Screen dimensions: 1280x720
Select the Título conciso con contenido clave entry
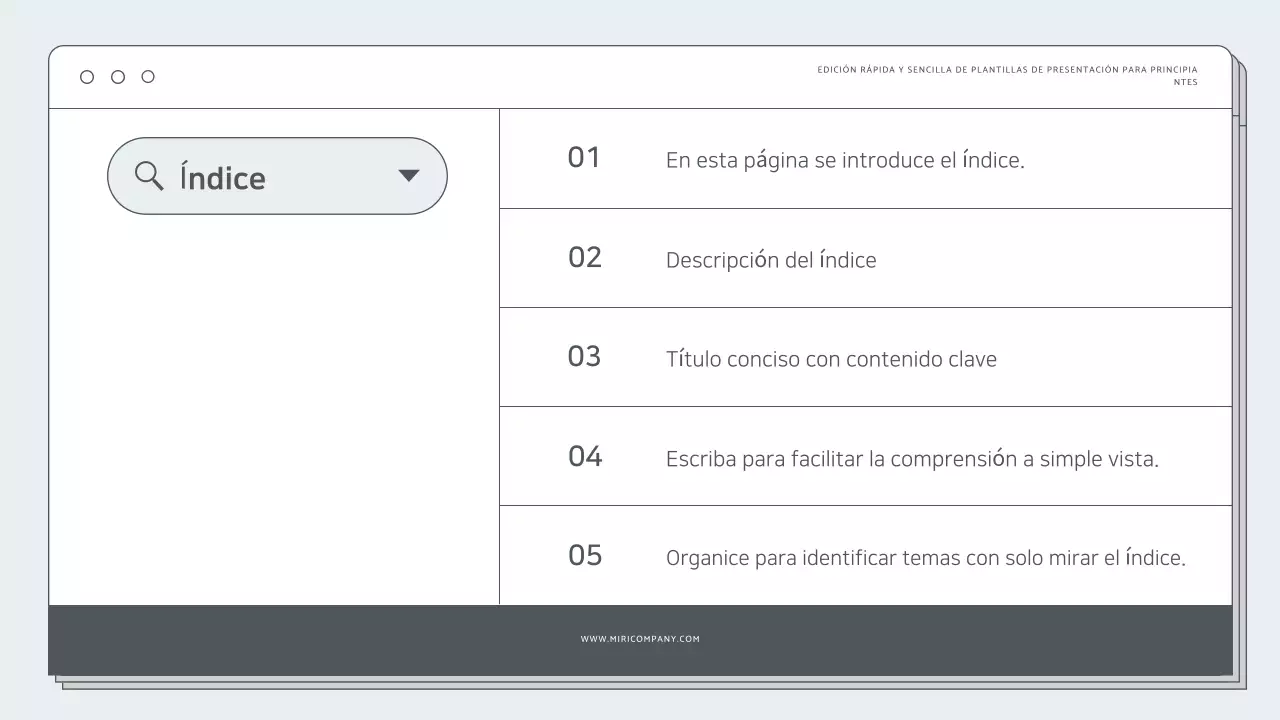[x=832, y=358]
